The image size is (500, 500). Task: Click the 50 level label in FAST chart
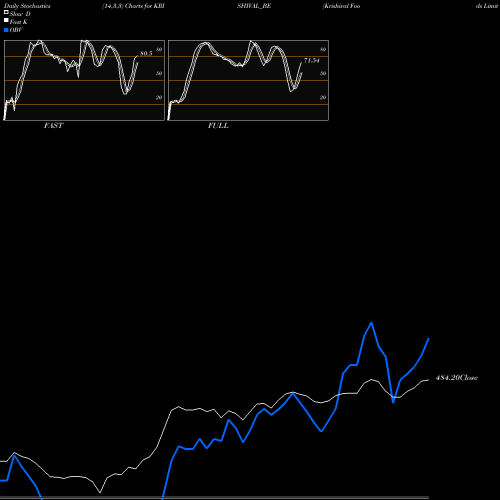[x=159, y=73]
